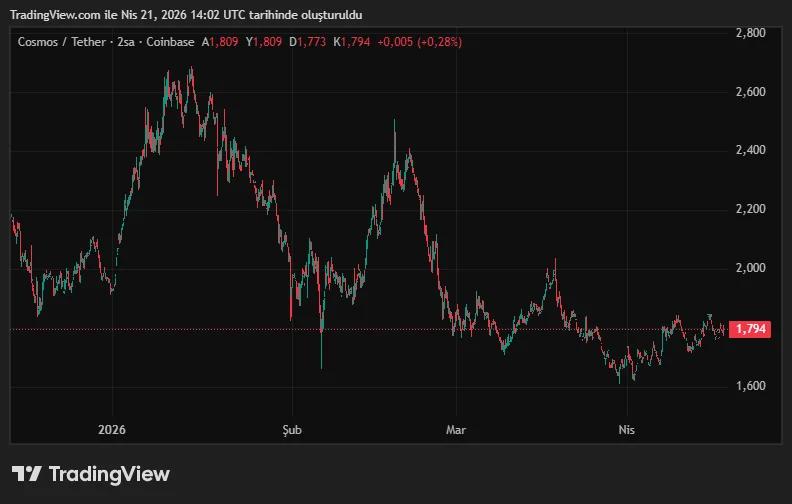Click the Nis label on time axis
This screenshot has height=504, width=792.
click(x=626, y=428)
